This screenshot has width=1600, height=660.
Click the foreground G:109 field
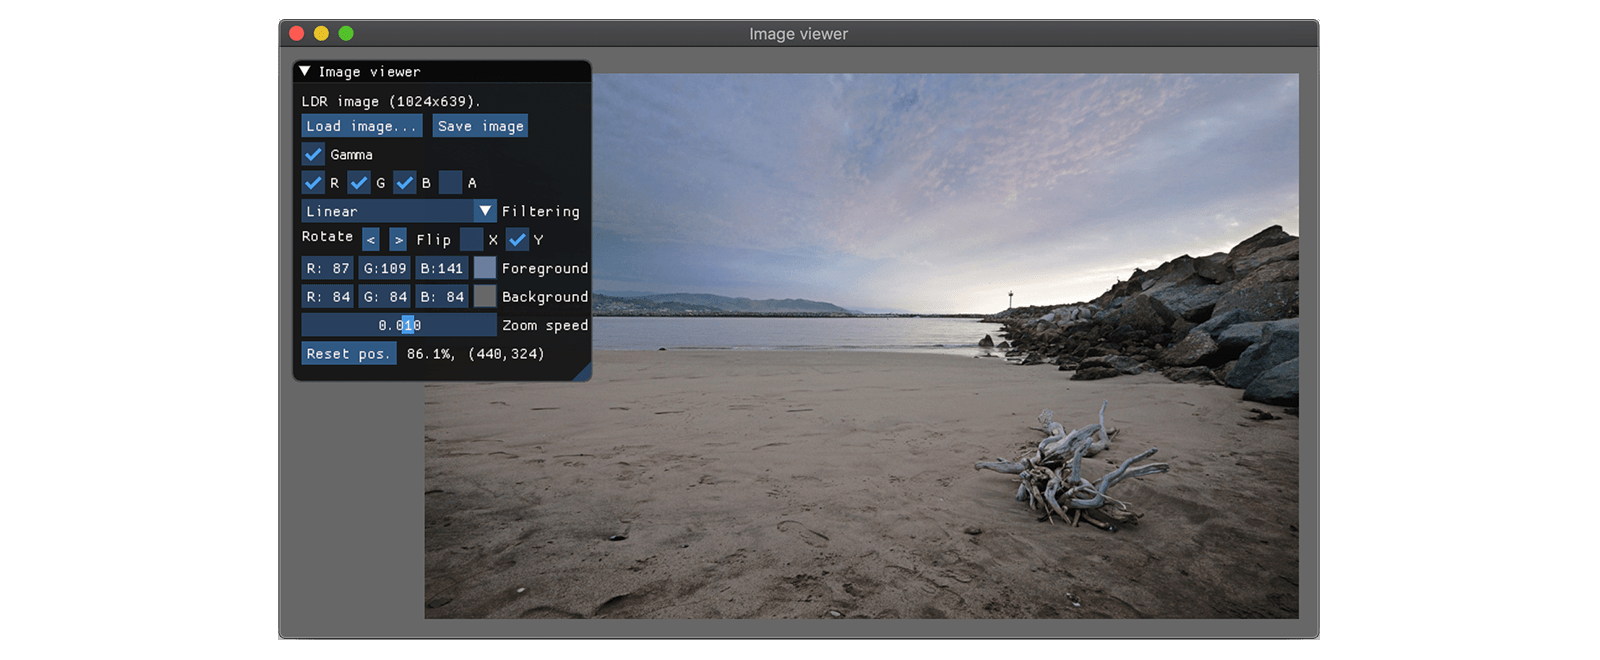tap(385, 268)
